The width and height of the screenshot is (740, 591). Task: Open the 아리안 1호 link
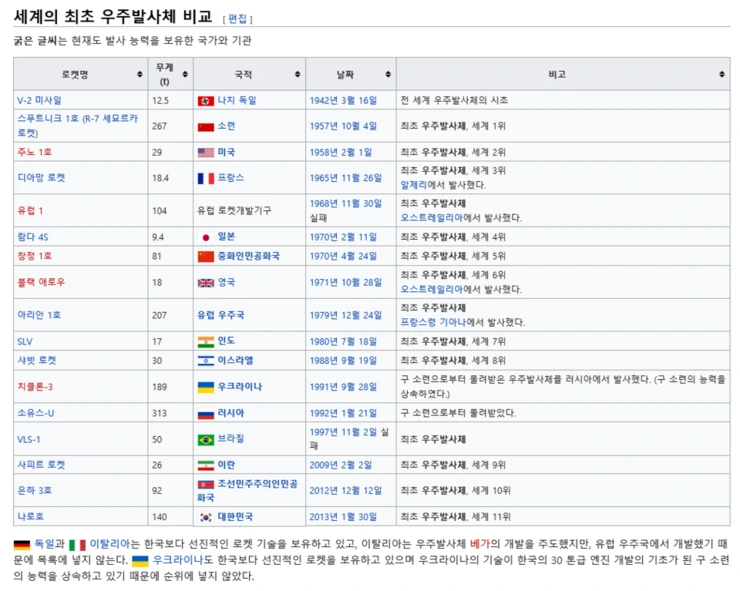tap(39, 315)
